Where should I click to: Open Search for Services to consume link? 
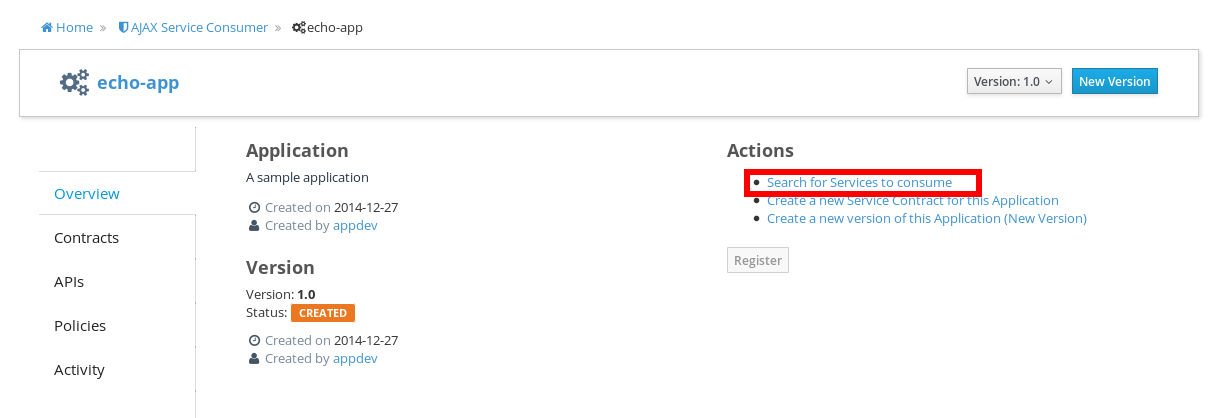859,183
